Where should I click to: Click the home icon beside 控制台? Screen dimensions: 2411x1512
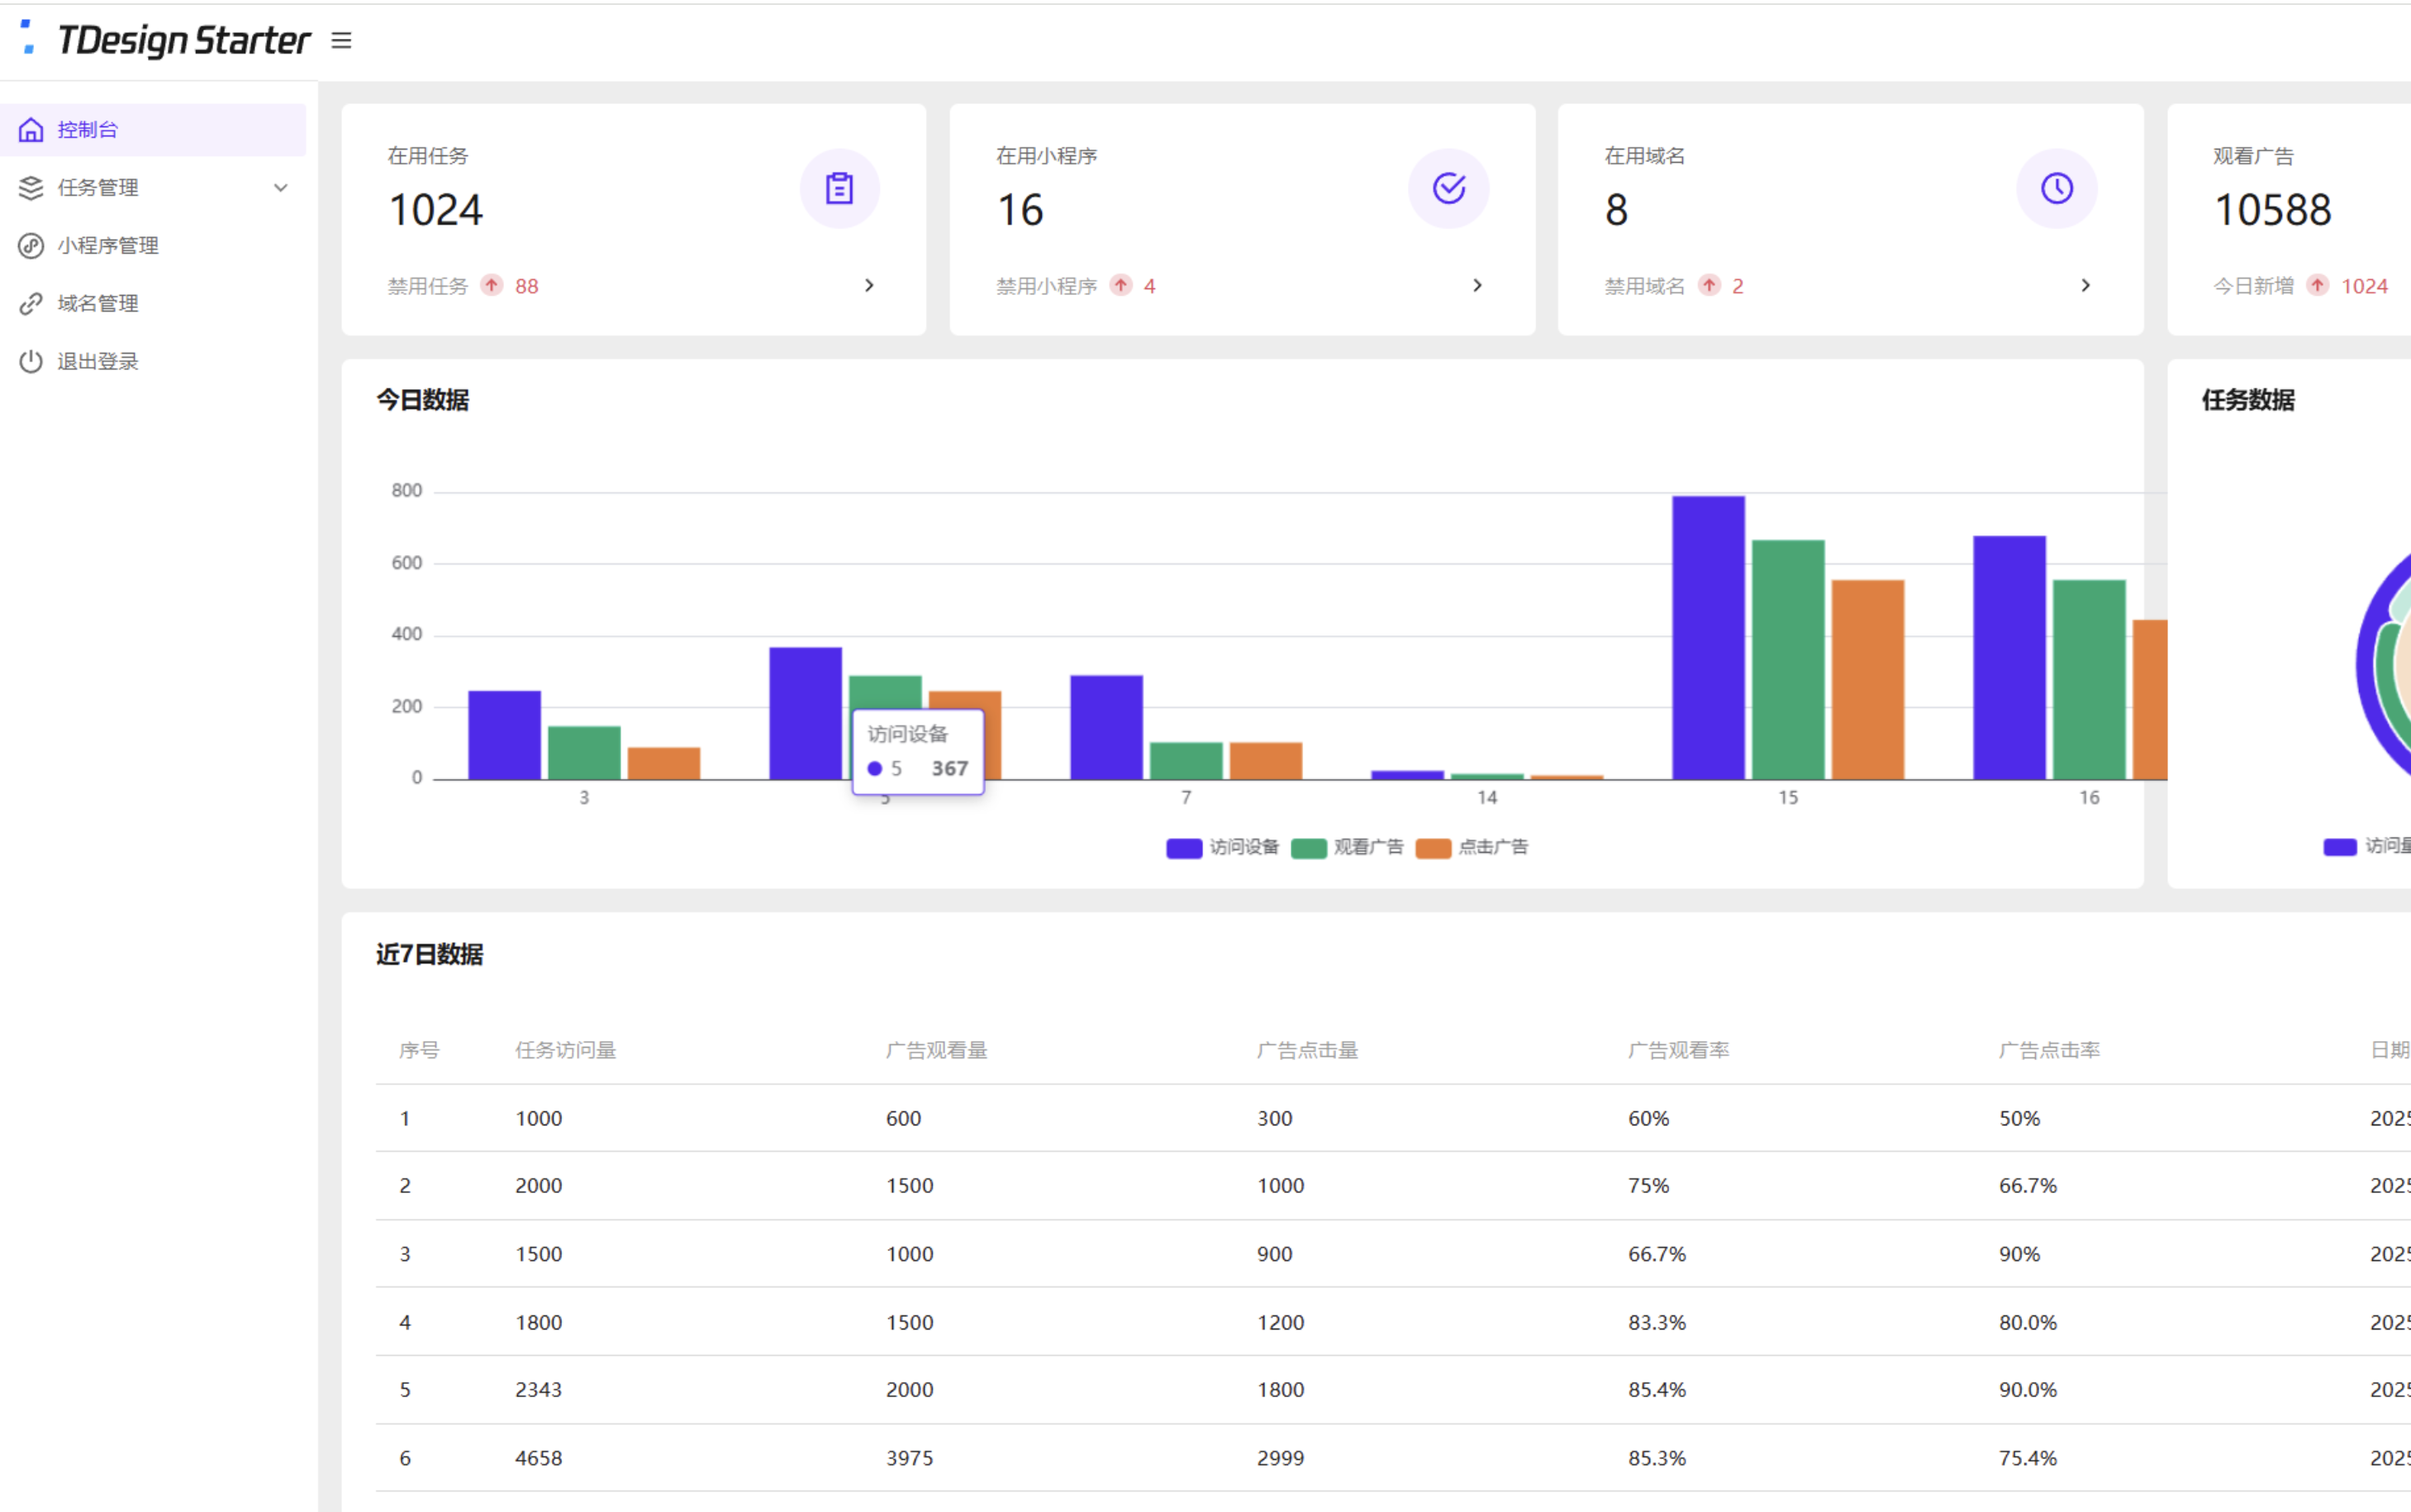click(x=31, y=130)
